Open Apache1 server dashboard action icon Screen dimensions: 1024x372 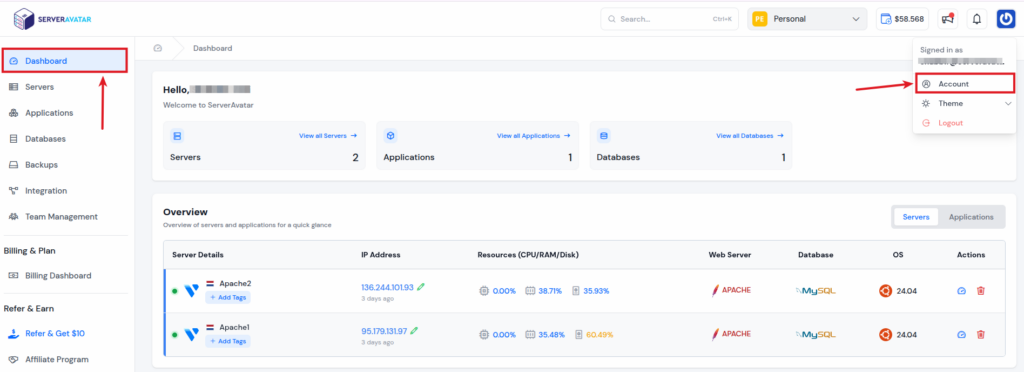pyautogui.click(x=961, y=335)
